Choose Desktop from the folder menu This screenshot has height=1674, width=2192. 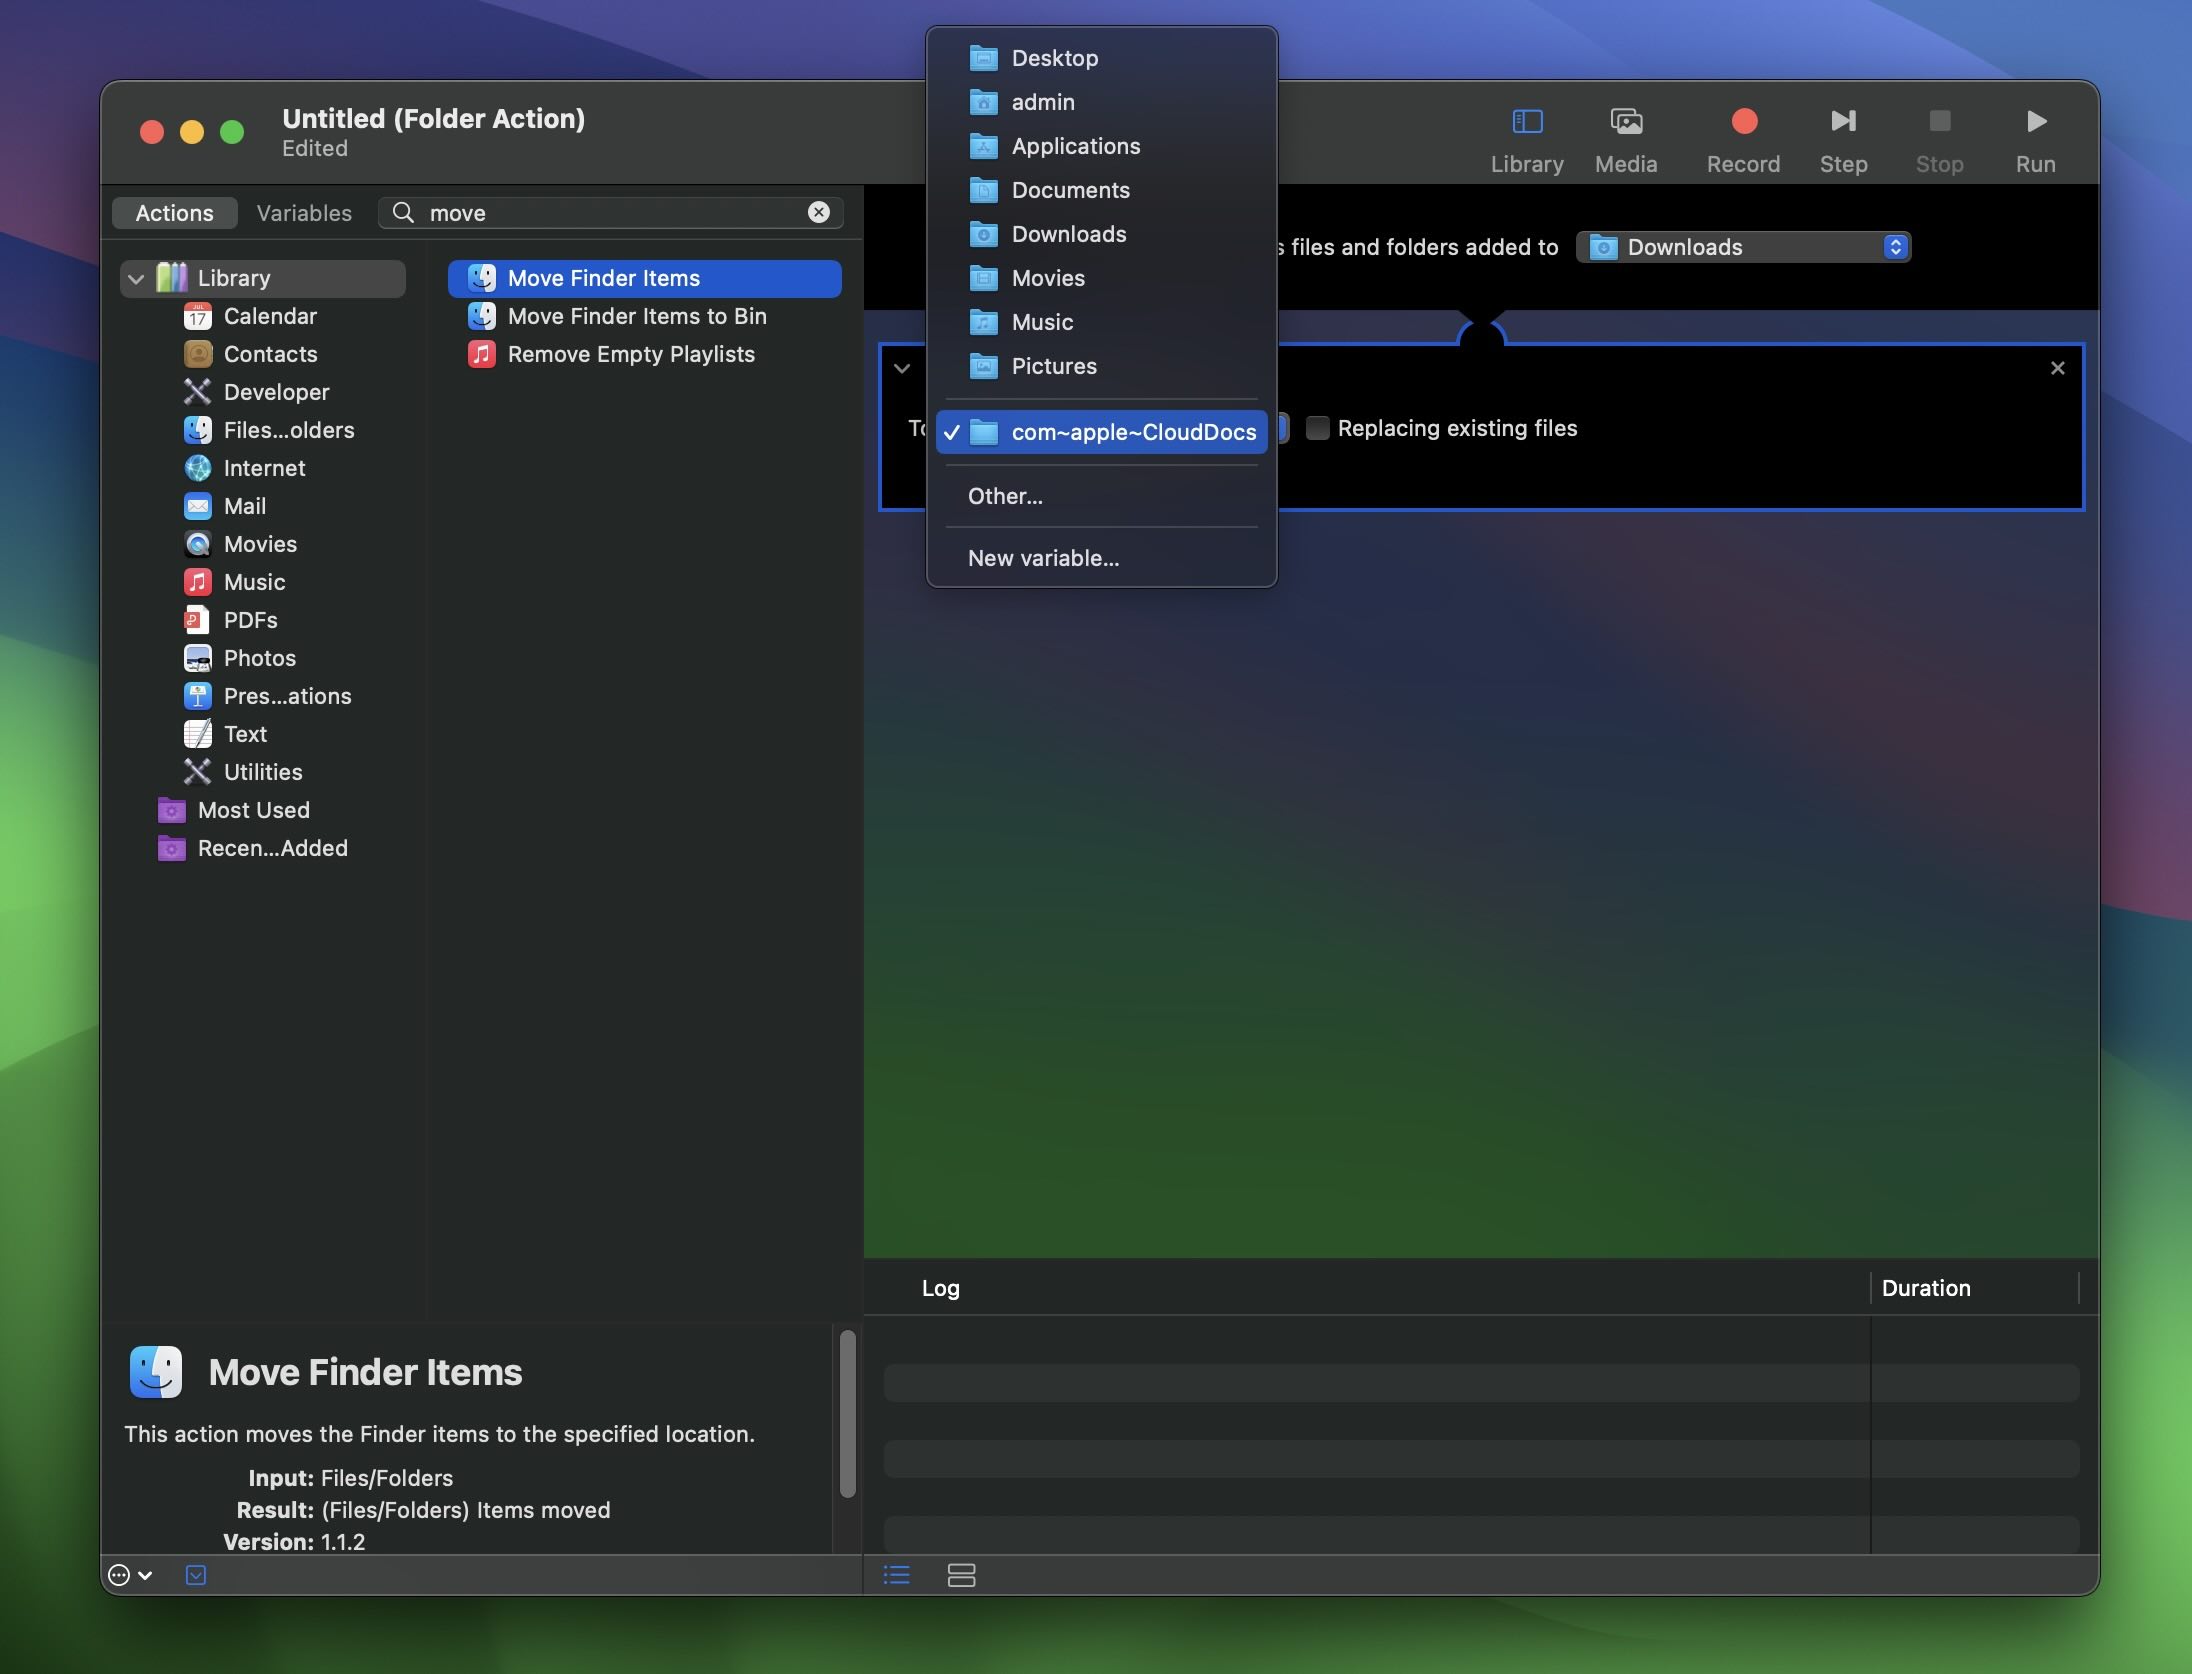(x=1101, y=58)
